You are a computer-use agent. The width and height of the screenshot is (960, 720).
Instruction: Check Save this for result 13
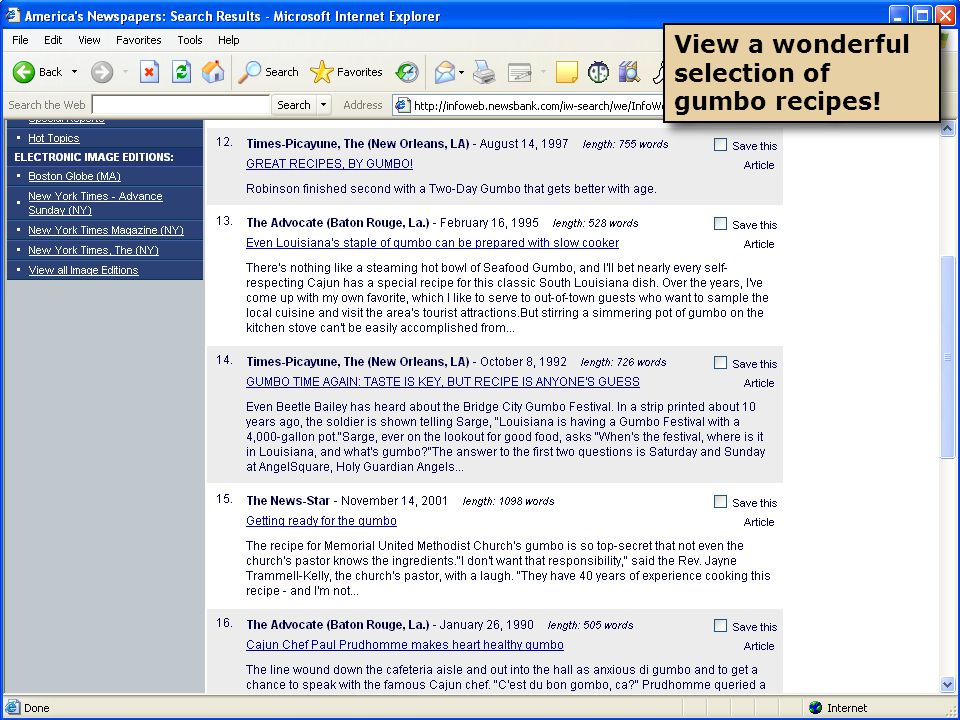click(x=721, y=224)
